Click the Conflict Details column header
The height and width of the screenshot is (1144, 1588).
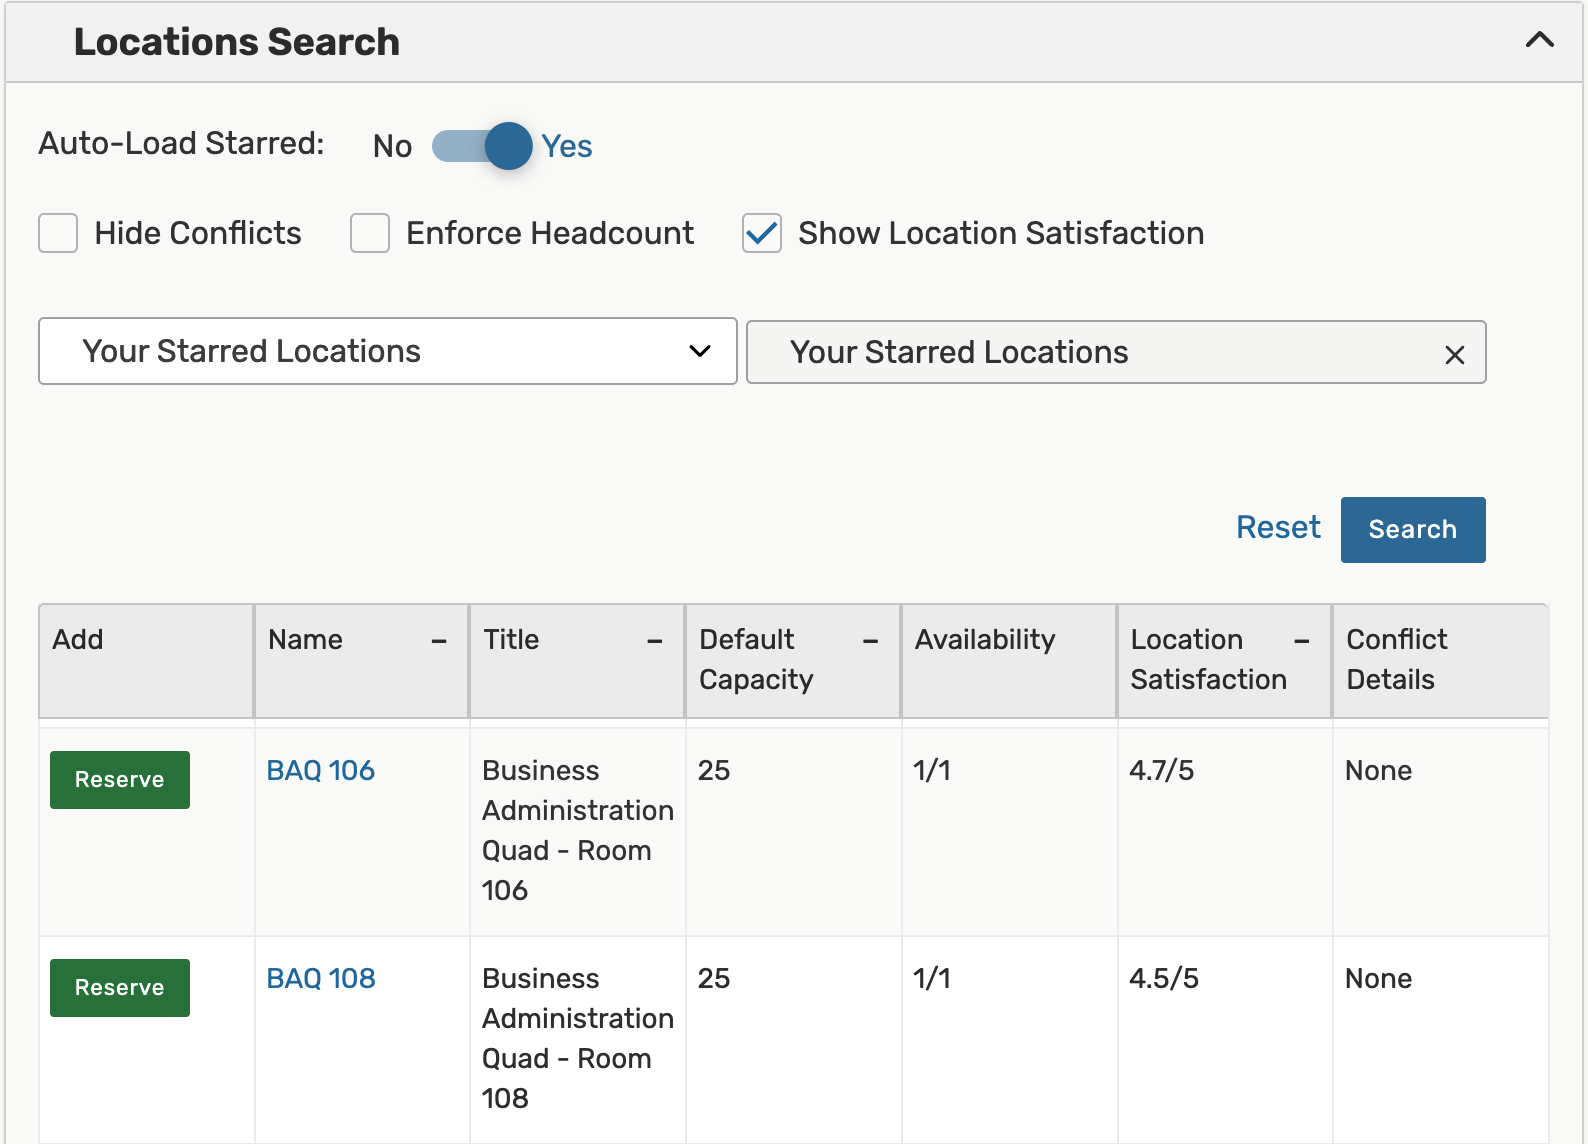pos(1396,659)
